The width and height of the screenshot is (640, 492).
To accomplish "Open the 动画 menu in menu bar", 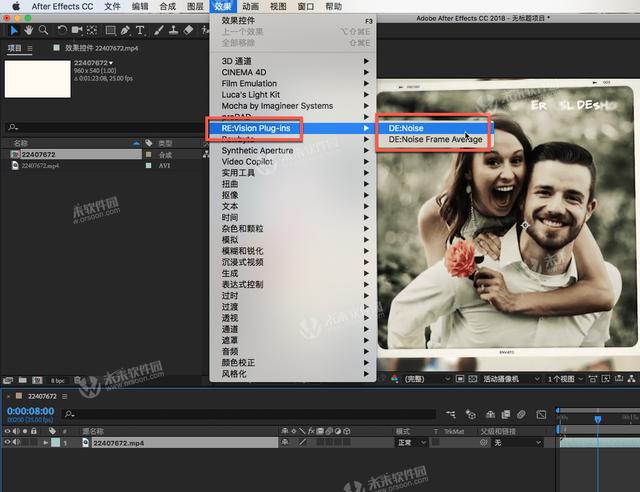I will [250, 6].
